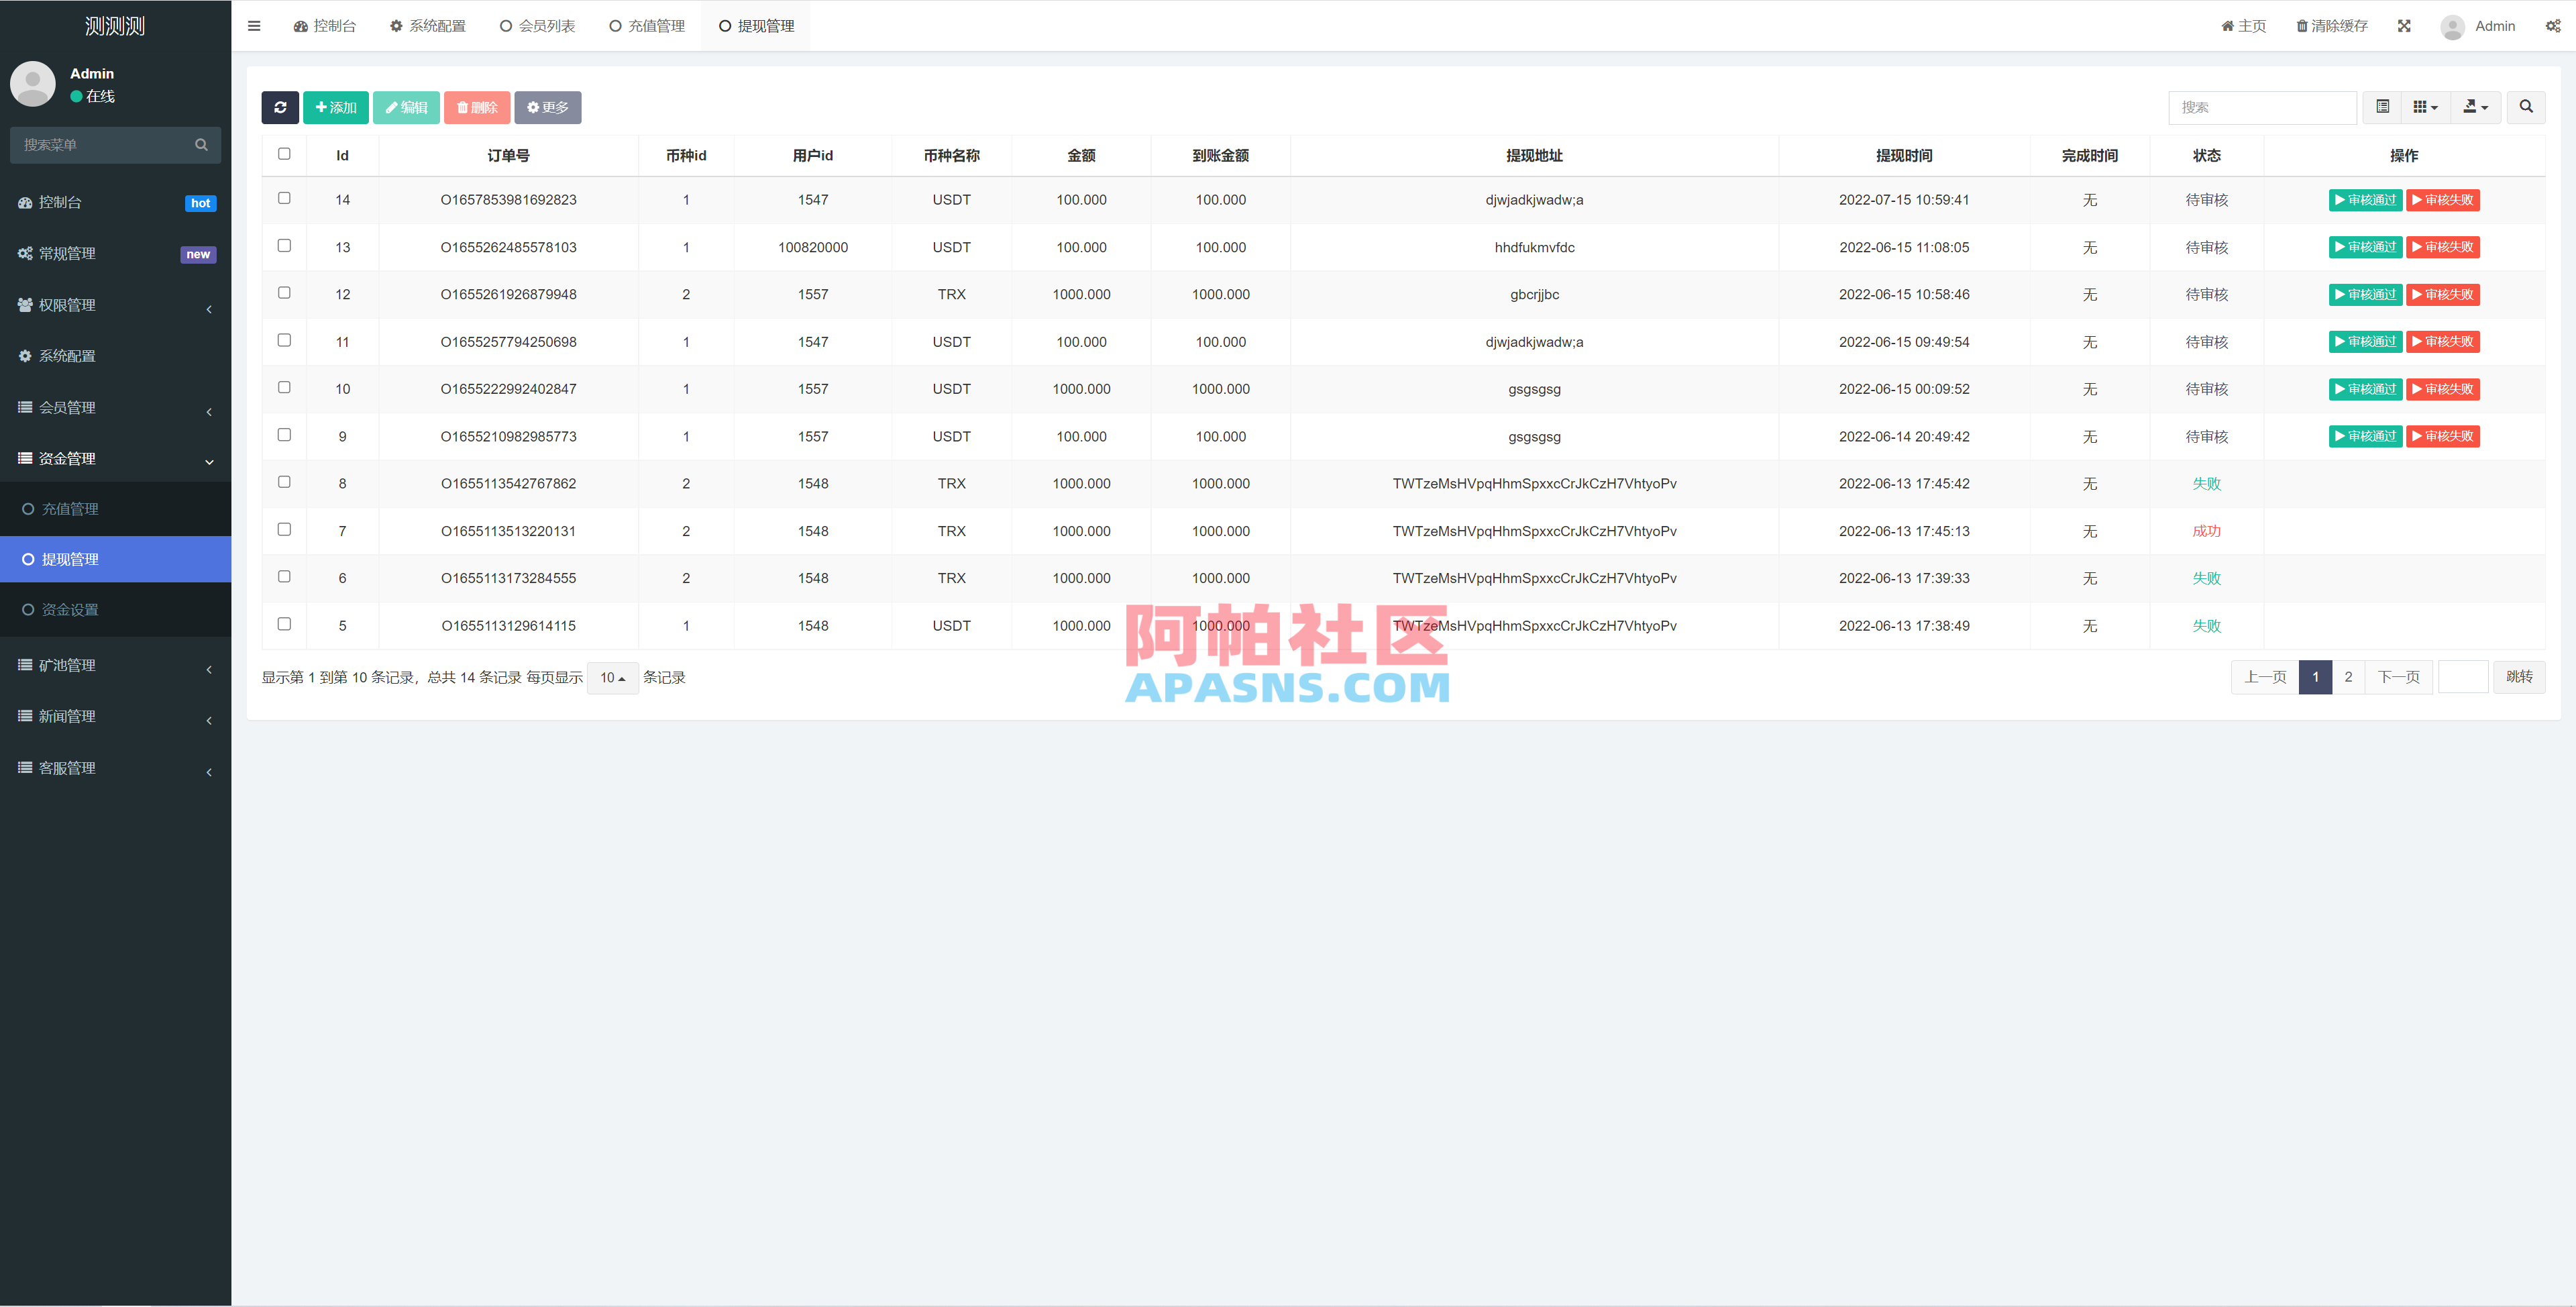Check the row checkbox for order Id 8
This screenshot has width=2576, height=1307.
pyautogui.click(x=284, y=482)
